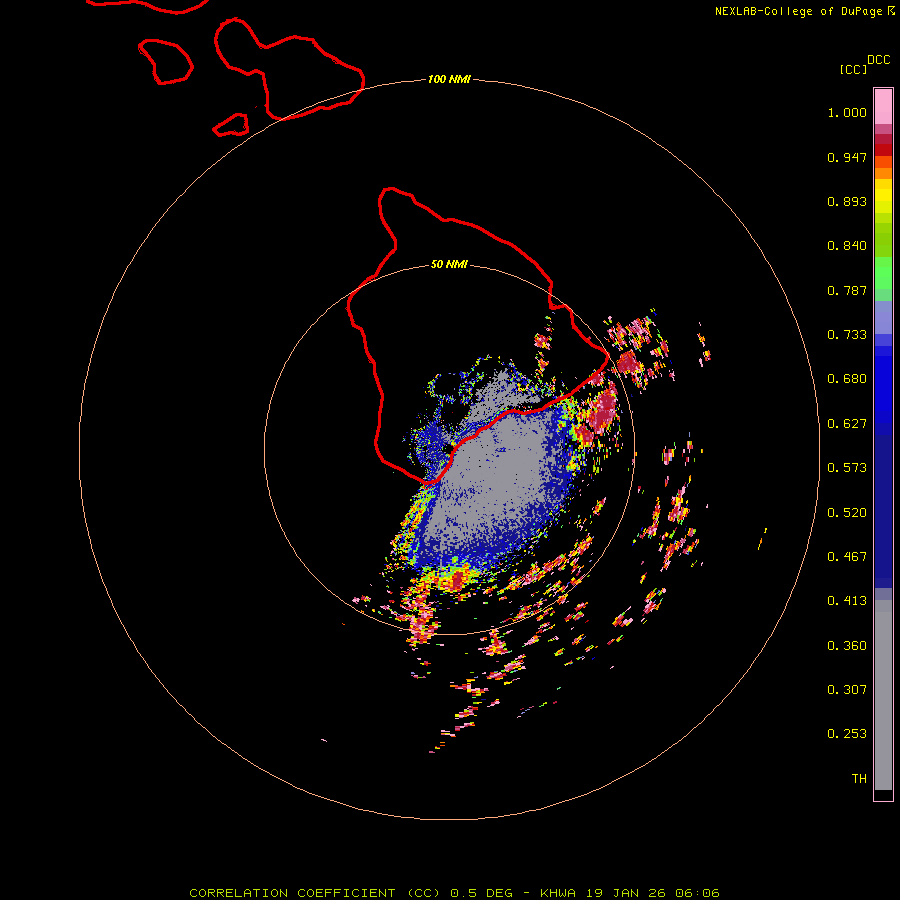Click the pink band of the color bar
The height and width of the screenshot is (900, 900).
coord(883,106)
